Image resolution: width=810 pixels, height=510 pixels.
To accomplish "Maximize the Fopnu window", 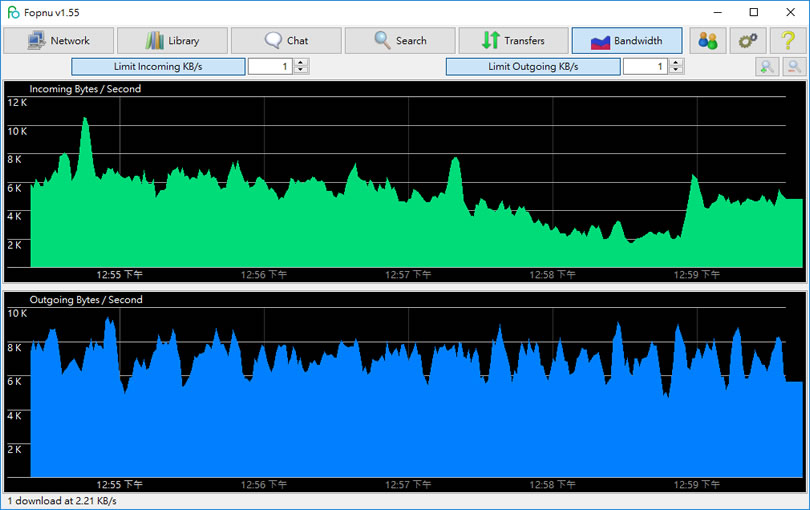I will tap(754, 12).
